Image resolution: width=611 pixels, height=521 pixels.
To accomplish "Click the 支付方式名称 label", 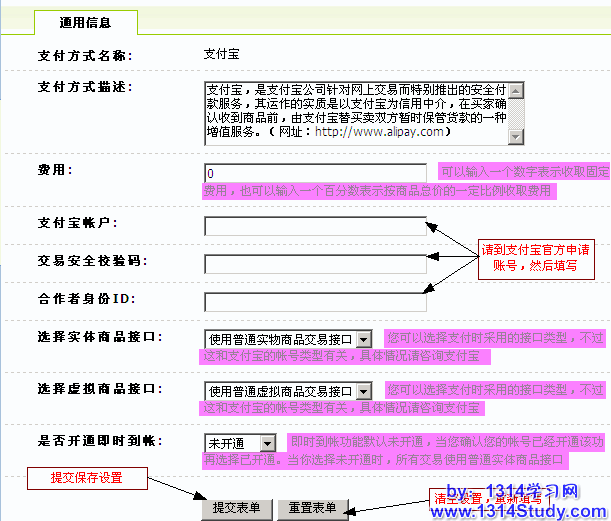I will [x=85, y=55].
